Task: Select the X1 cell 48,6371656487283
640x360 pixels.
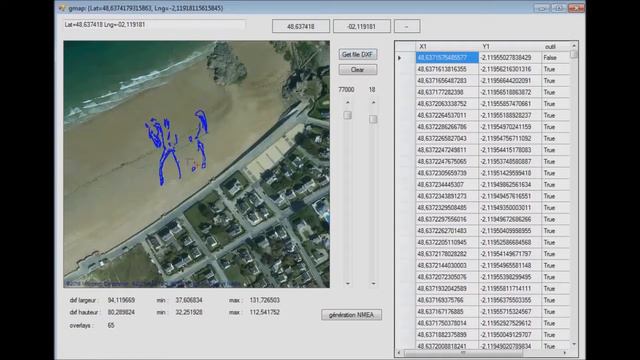Action: pos(447,81)
